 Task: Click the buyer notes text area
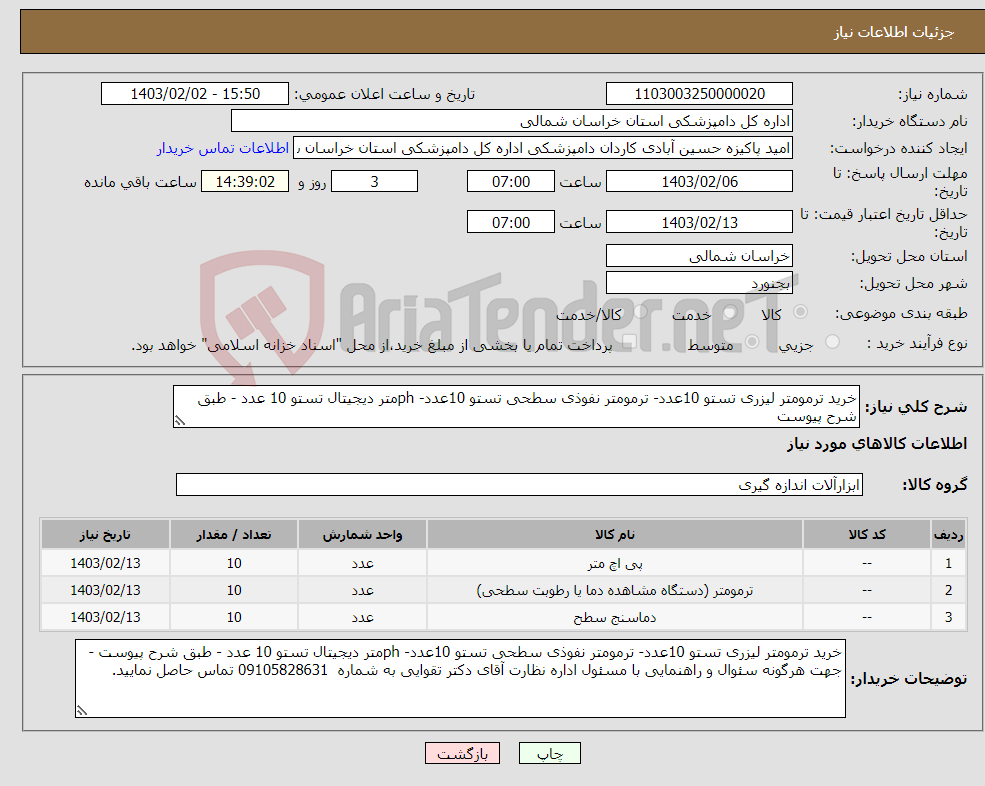[x=460, y=679]
